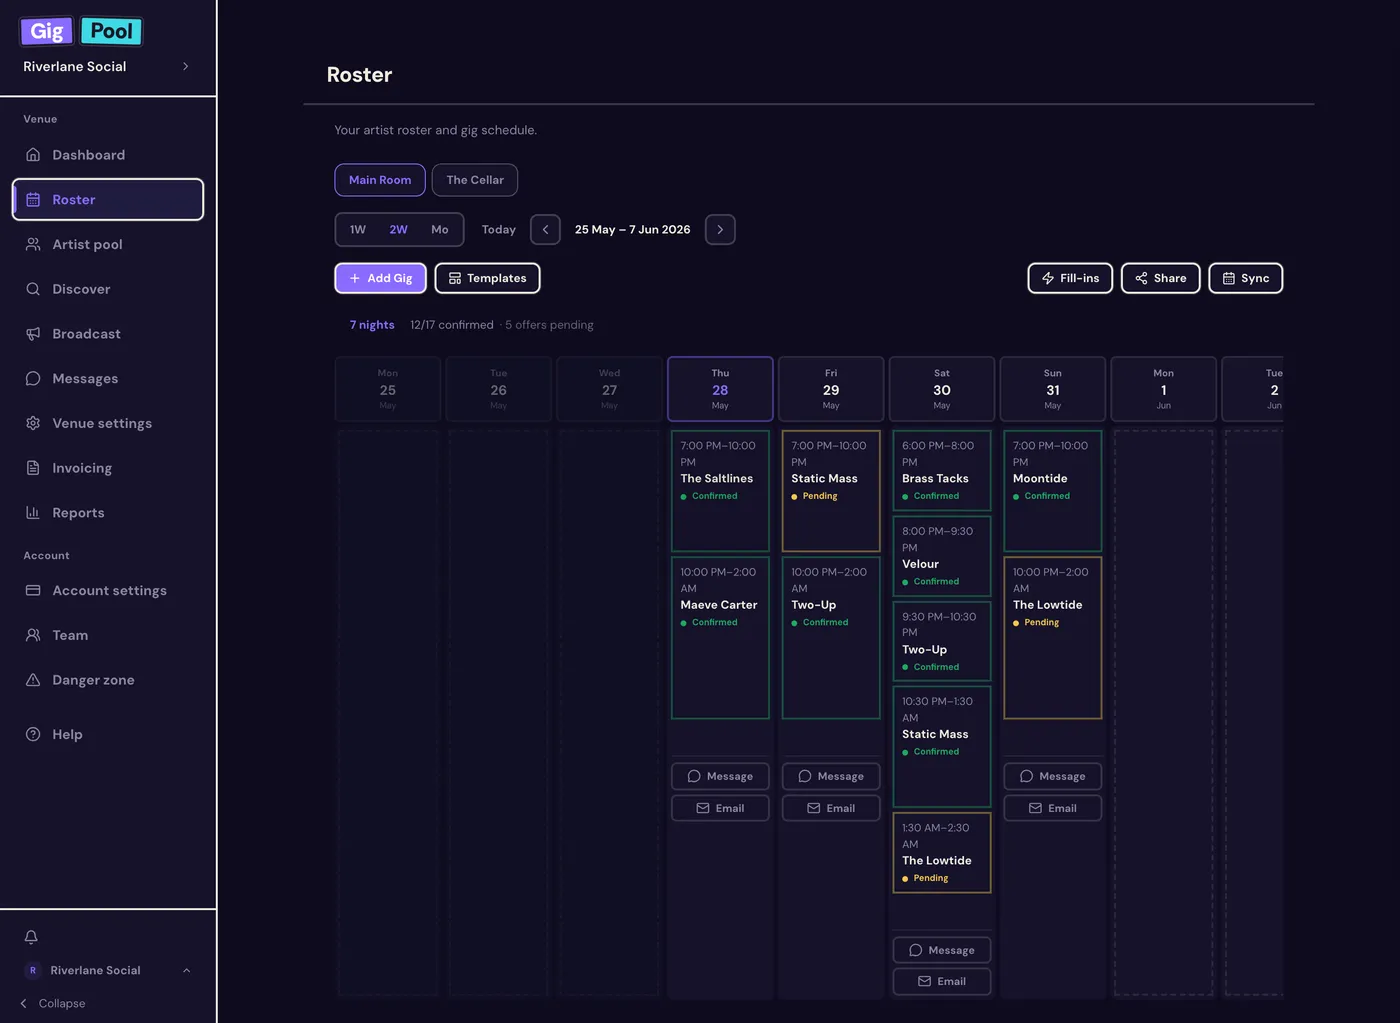
Task: Select Sat 30 May day header
Action: coord(942,389)
